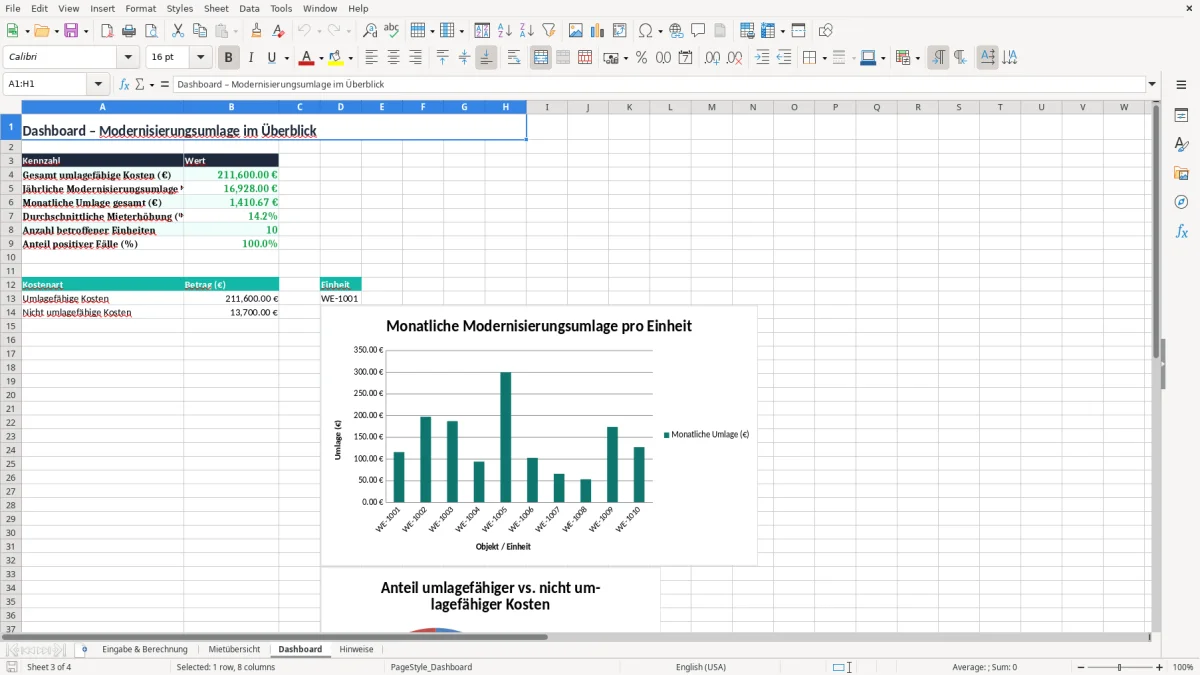This screenshot has width=1200, height=675.
Task: Open background color dropdown arrow
Action: click(351, 58)
